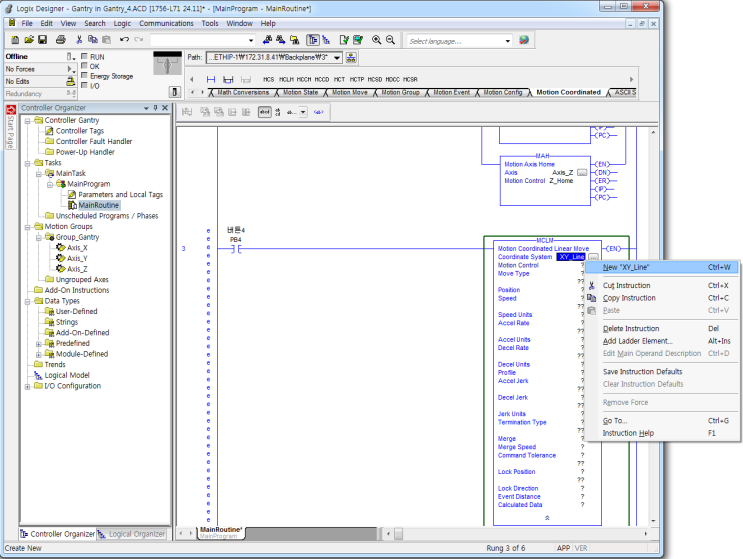
Task: Toggle the Energy Storage status checkbox
Action: [84, 76]
